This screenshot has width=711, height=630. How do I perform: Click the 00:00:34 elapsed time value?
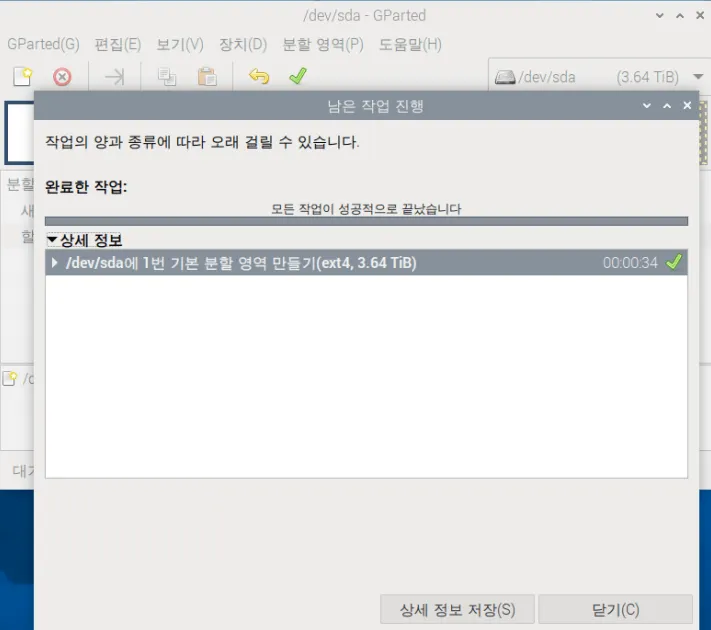630,263
